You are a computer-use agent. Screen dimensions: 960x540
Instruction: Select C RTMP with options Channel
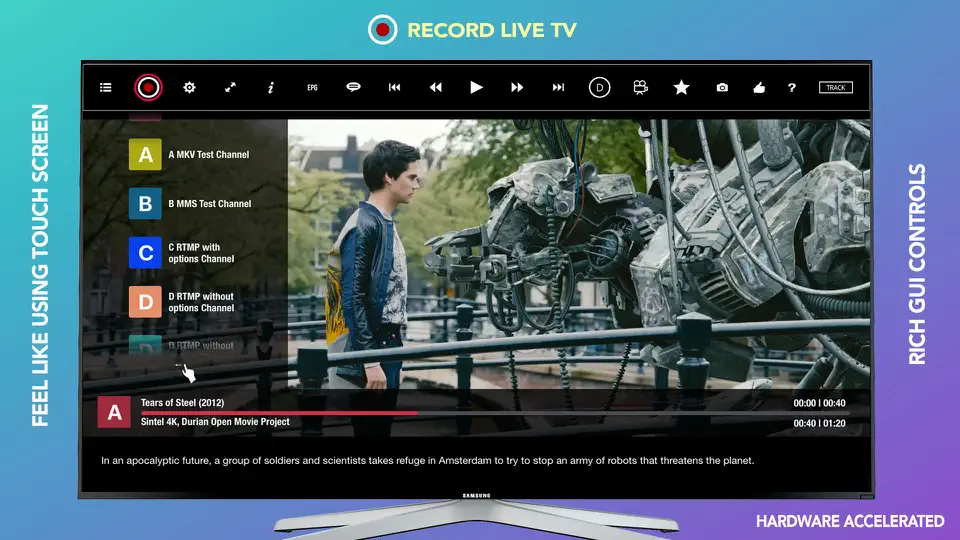[182, 253]
